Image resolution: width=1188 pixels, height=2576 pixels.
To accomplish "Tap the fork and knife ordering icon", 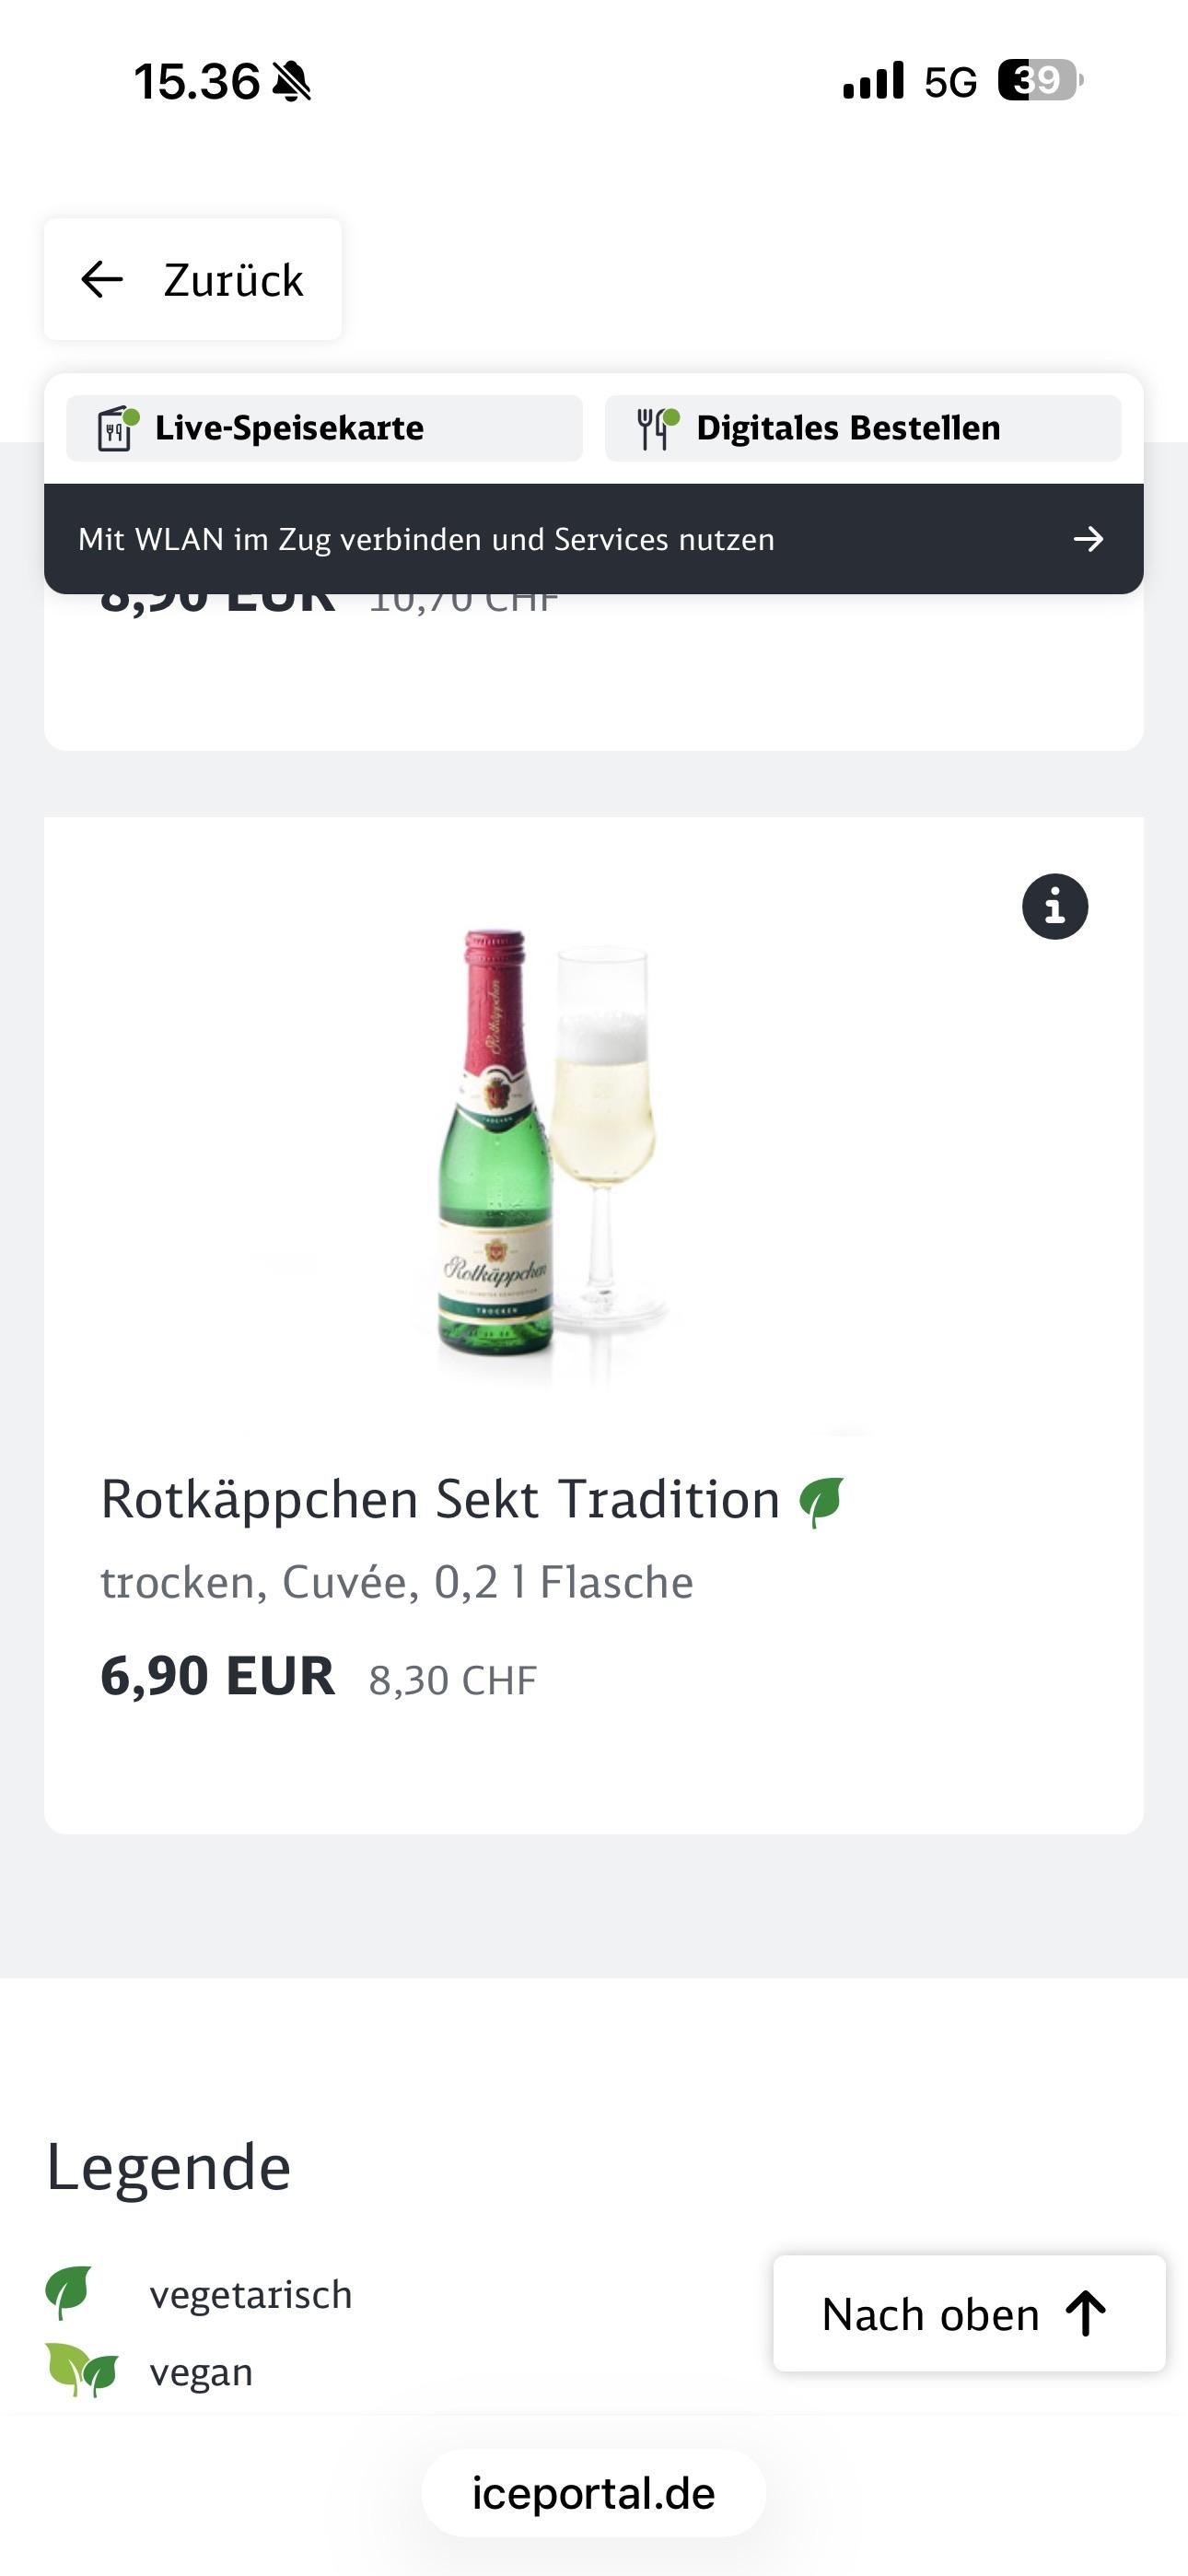I will click(657, 429).
